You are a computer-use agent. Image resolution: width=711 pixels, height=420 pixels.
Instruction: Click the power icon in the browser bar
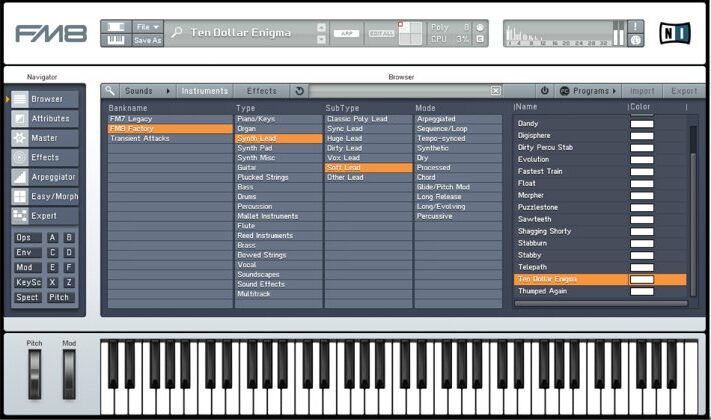tap(545, 91)
